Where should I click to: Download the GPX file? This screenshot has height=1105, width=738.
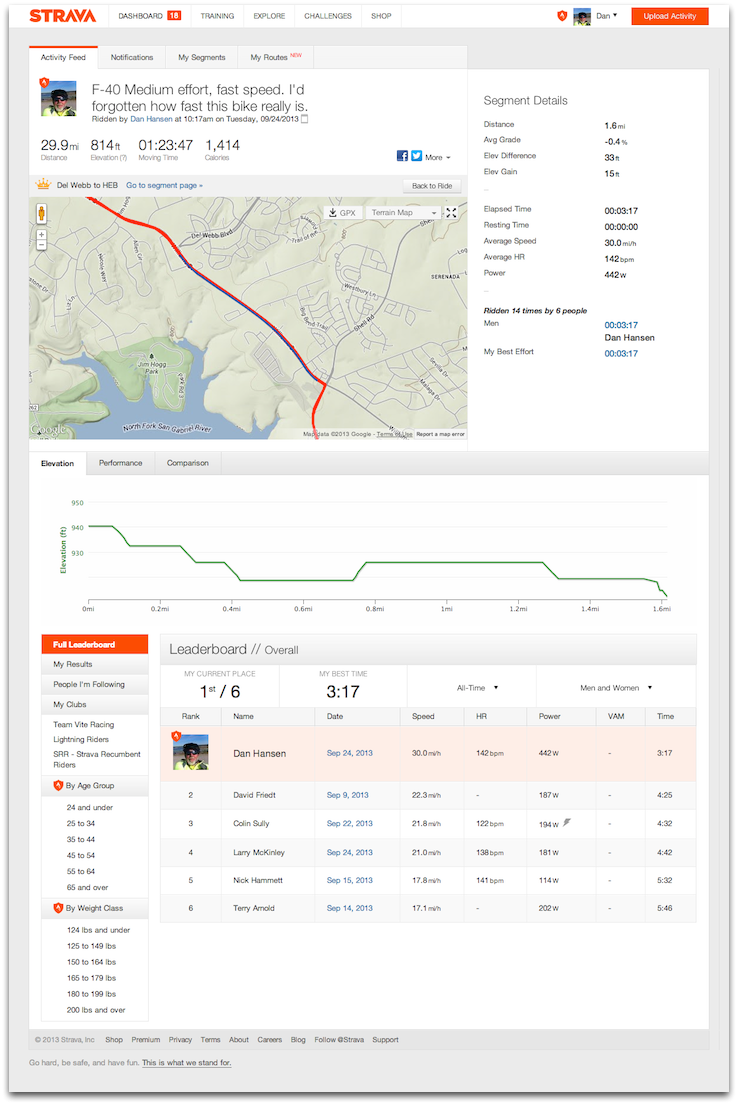pyautogui.click(x=343, y=212)
